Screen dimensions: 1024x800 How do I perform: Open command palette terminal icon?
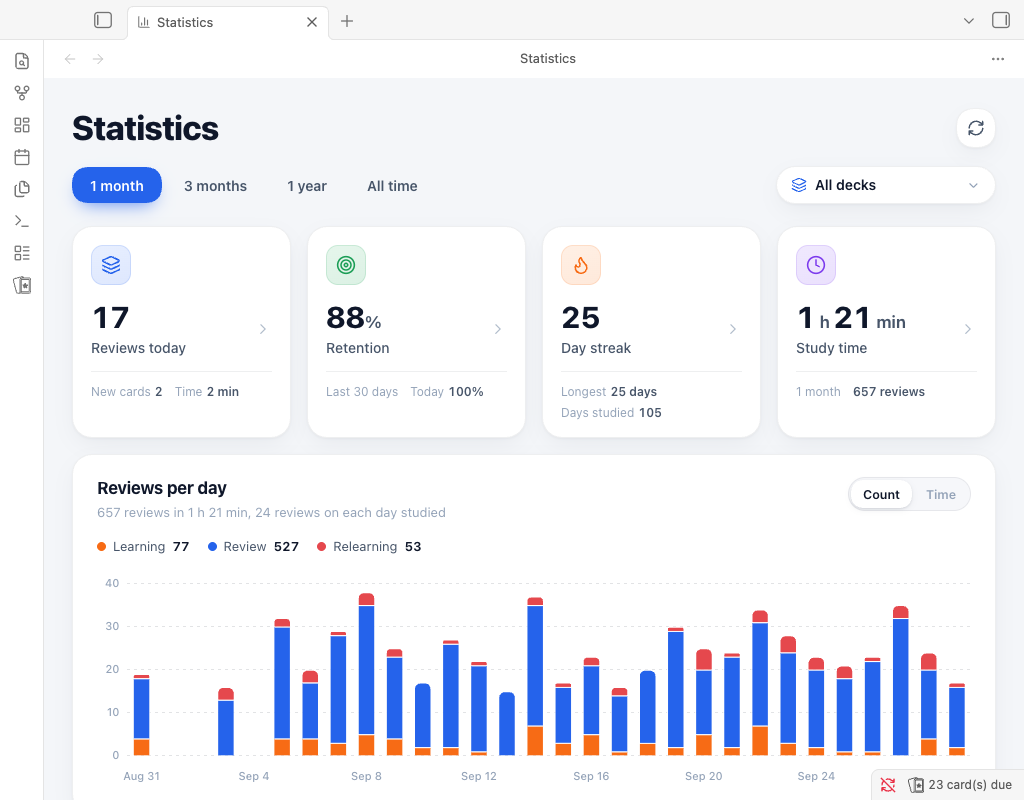point(22,221)
